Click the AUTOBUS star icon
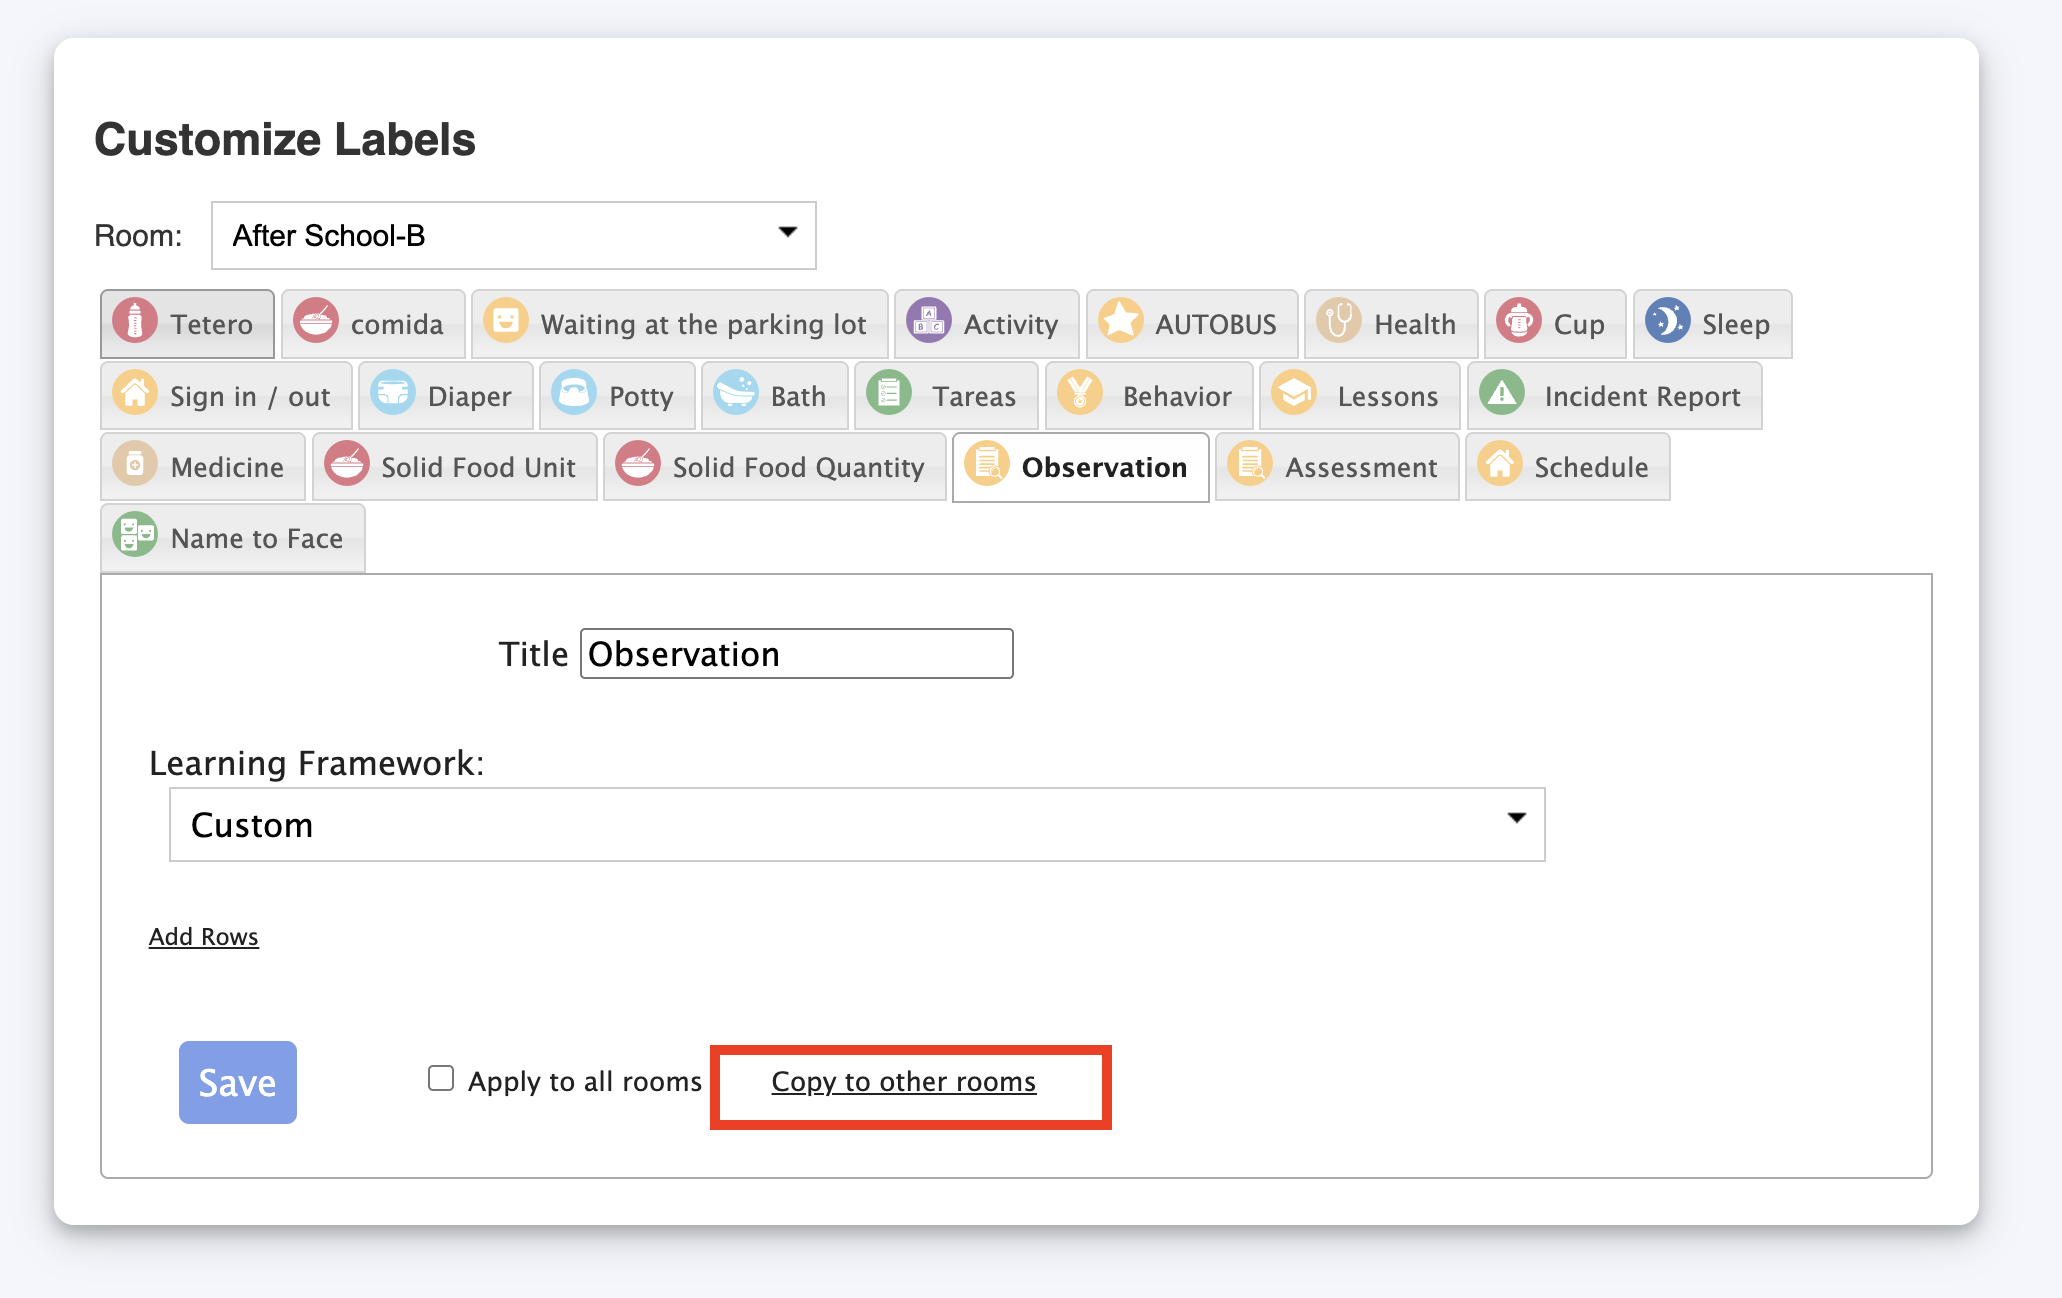This screenshot has height=1298, width=2062. pos(1120,322)
